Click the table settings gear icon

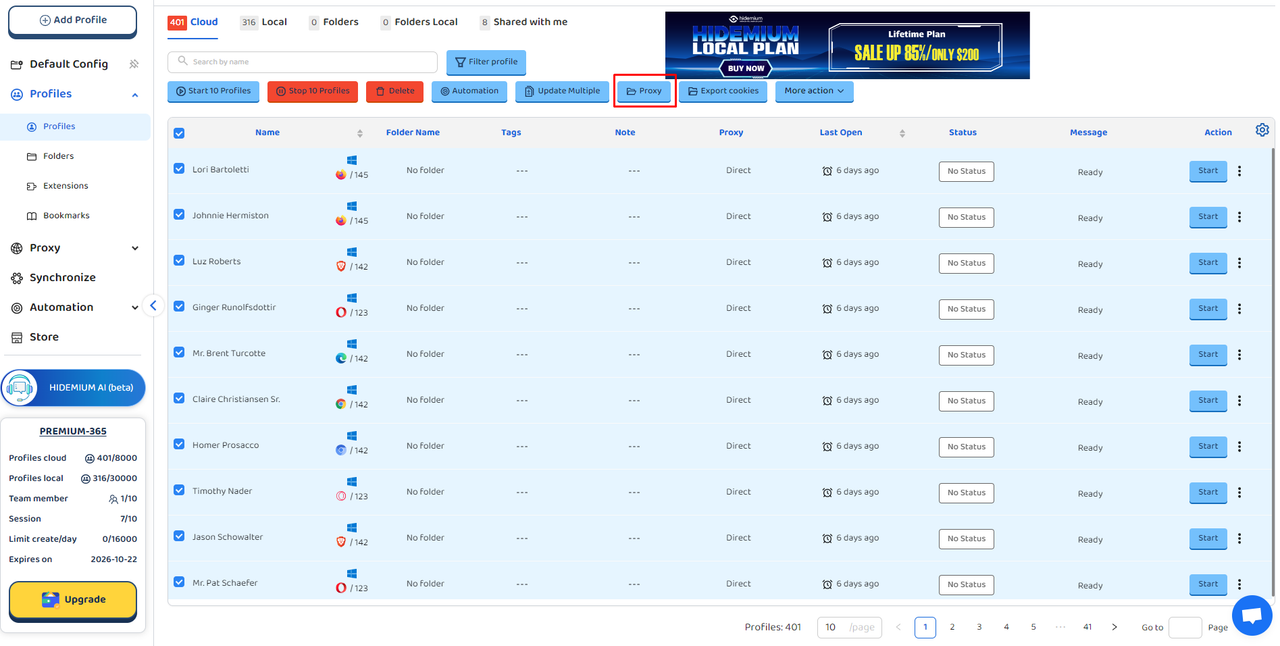[x=1262, y=130]
